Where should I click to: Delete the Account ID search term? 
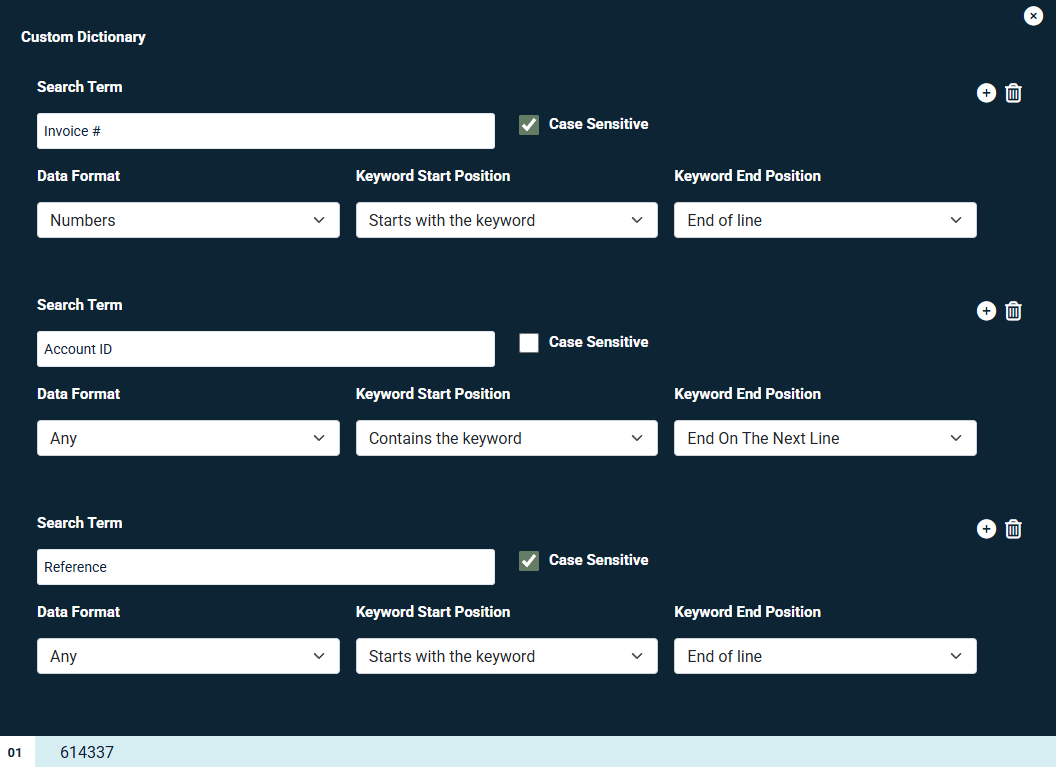click(x=1013, y=311)
